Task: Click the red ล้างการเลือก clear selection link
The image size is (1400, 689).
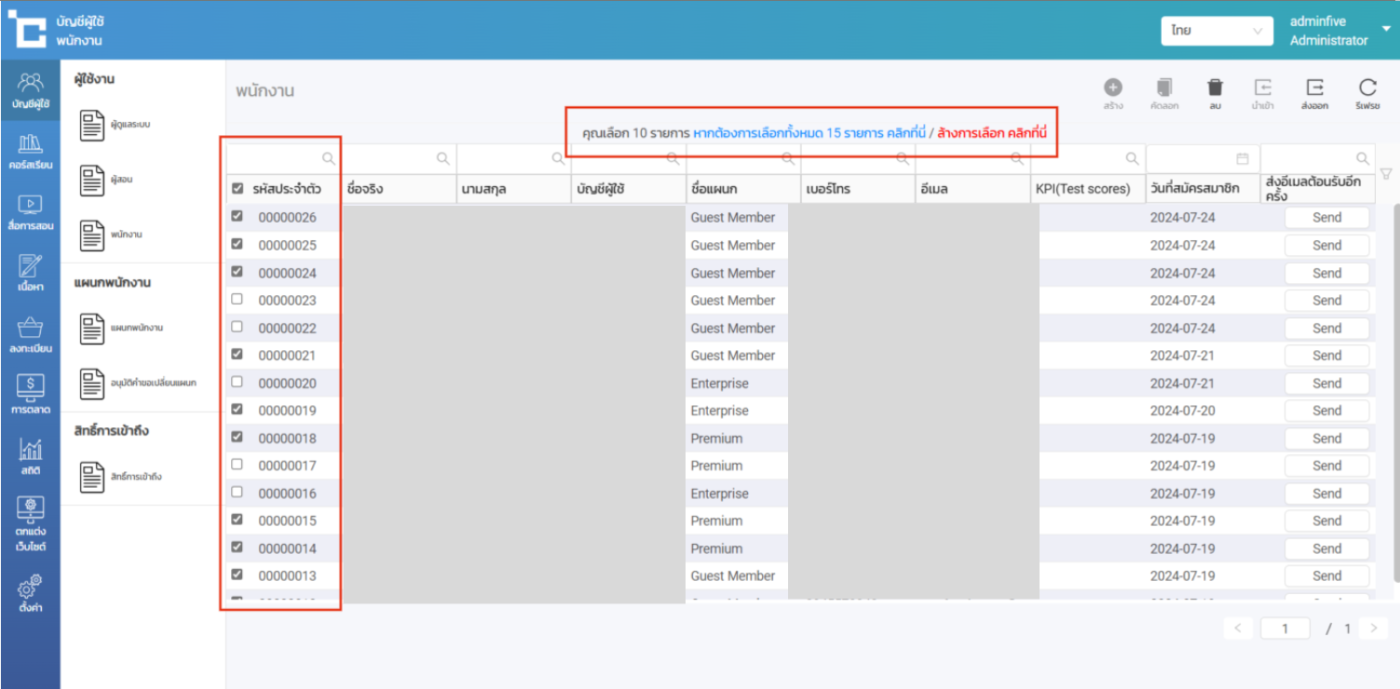Action: (991, 132)
